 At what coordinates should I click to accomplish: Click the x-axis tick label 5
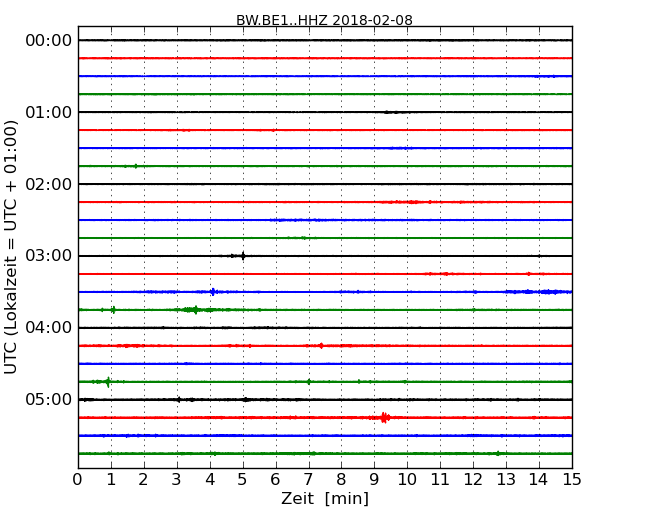[x=243, y=480]
